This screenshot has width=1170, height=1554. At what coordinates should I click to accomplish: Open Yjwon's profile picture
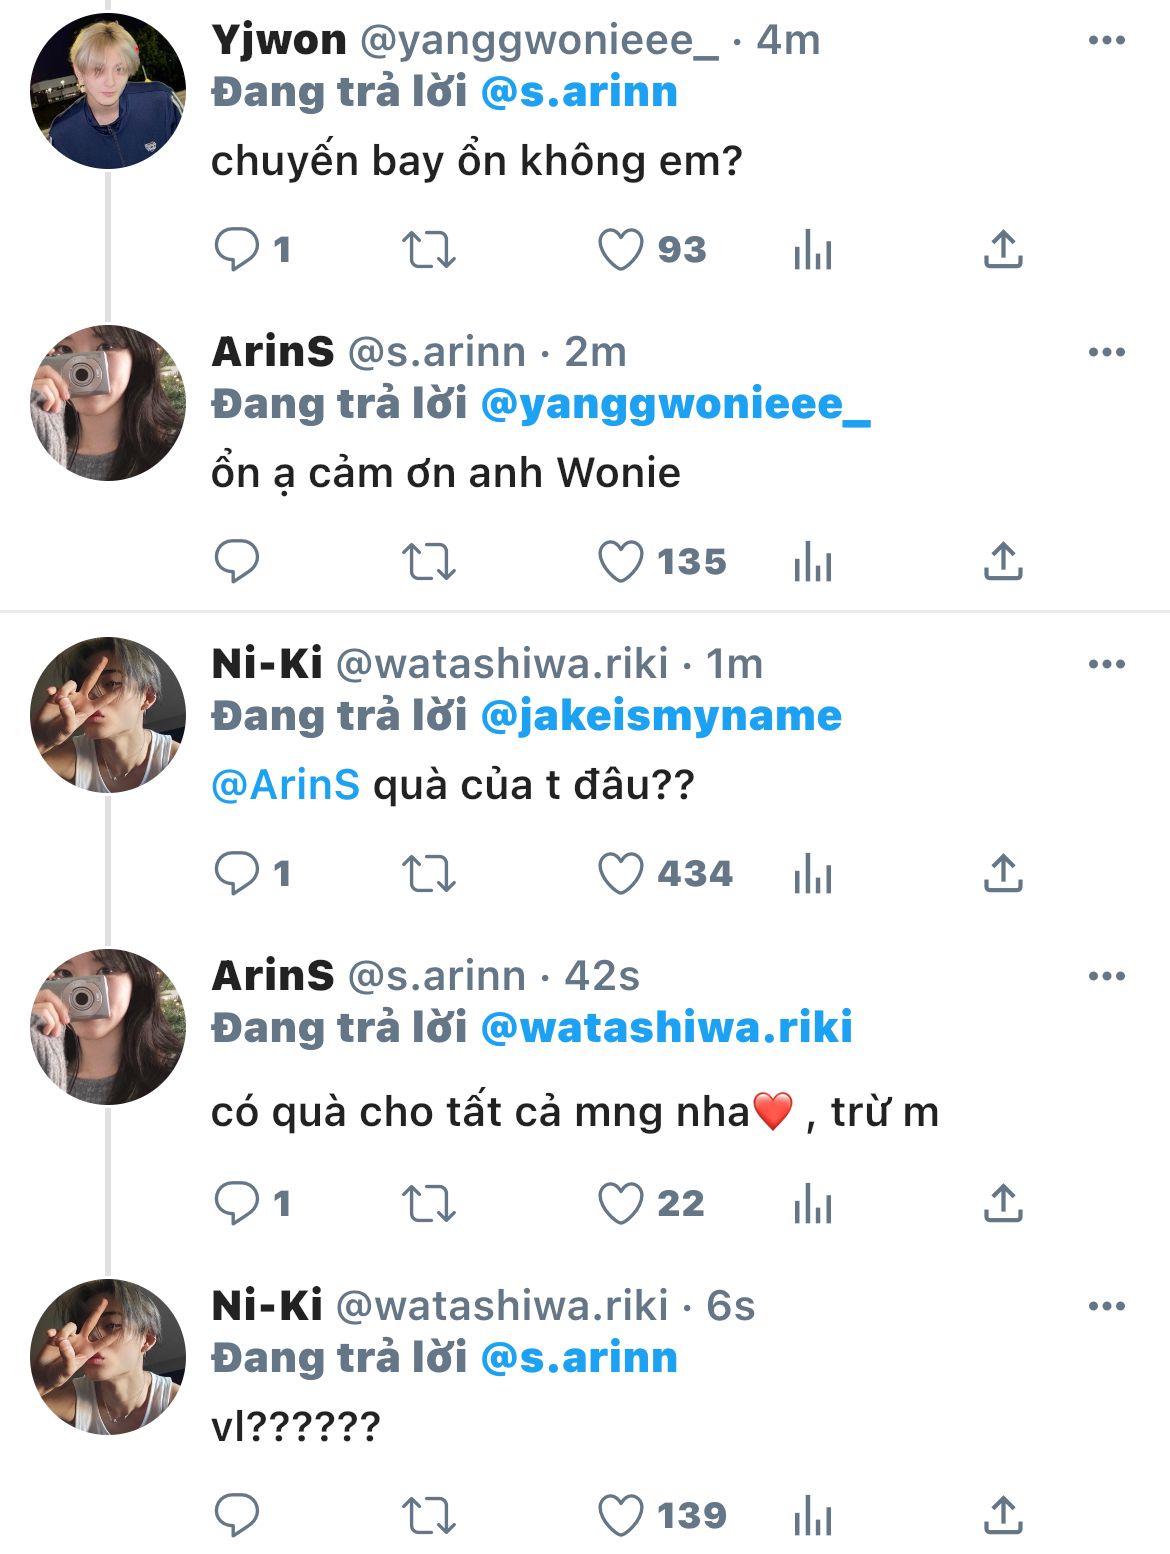(x=108, y=91)
